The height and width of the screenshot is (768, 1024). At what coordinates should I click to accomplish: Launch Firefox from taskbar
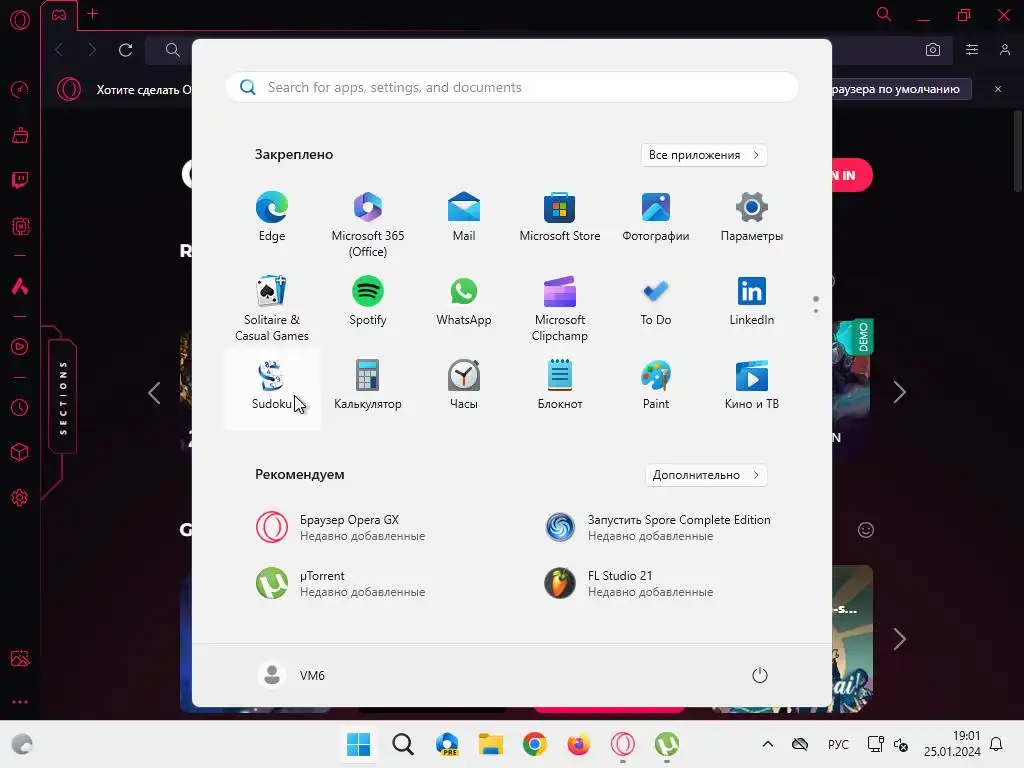[579, 744]
